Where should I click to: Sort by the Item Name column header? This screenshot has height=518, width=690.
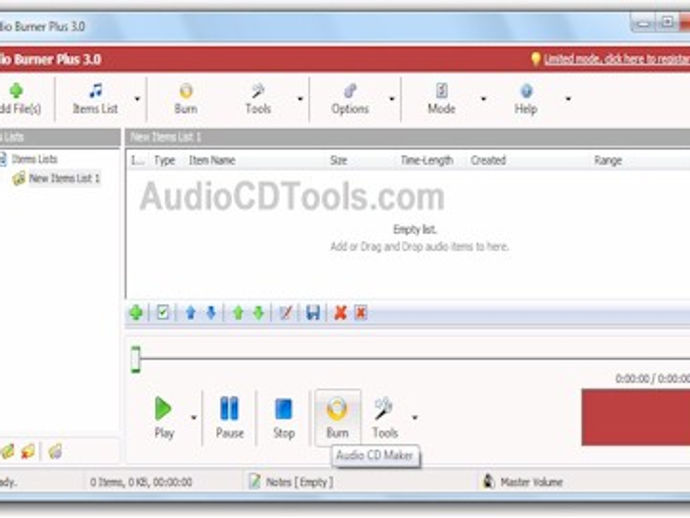(x=212, y=160)
